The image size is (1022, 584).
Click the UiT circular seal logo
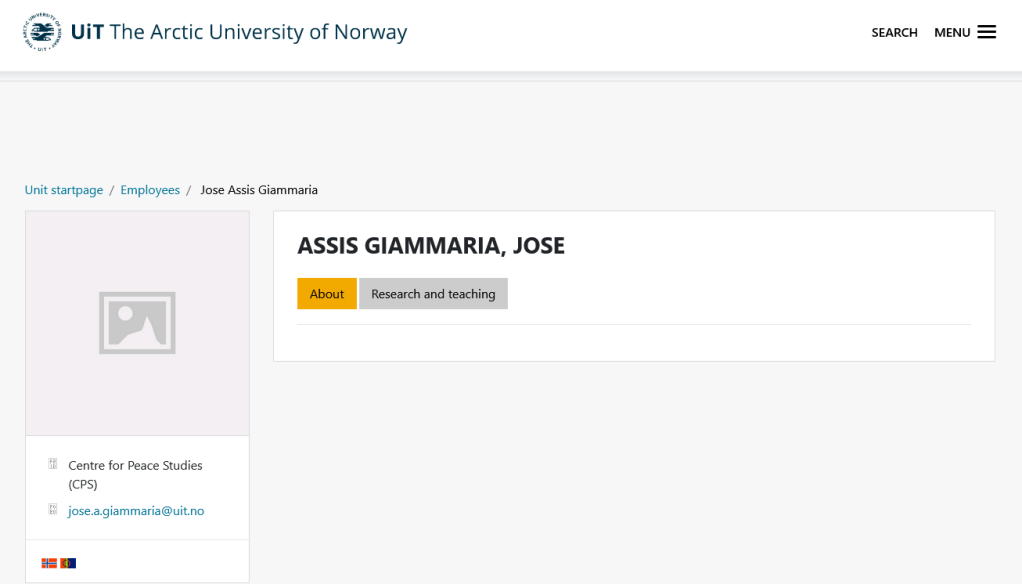coord(43,32)
